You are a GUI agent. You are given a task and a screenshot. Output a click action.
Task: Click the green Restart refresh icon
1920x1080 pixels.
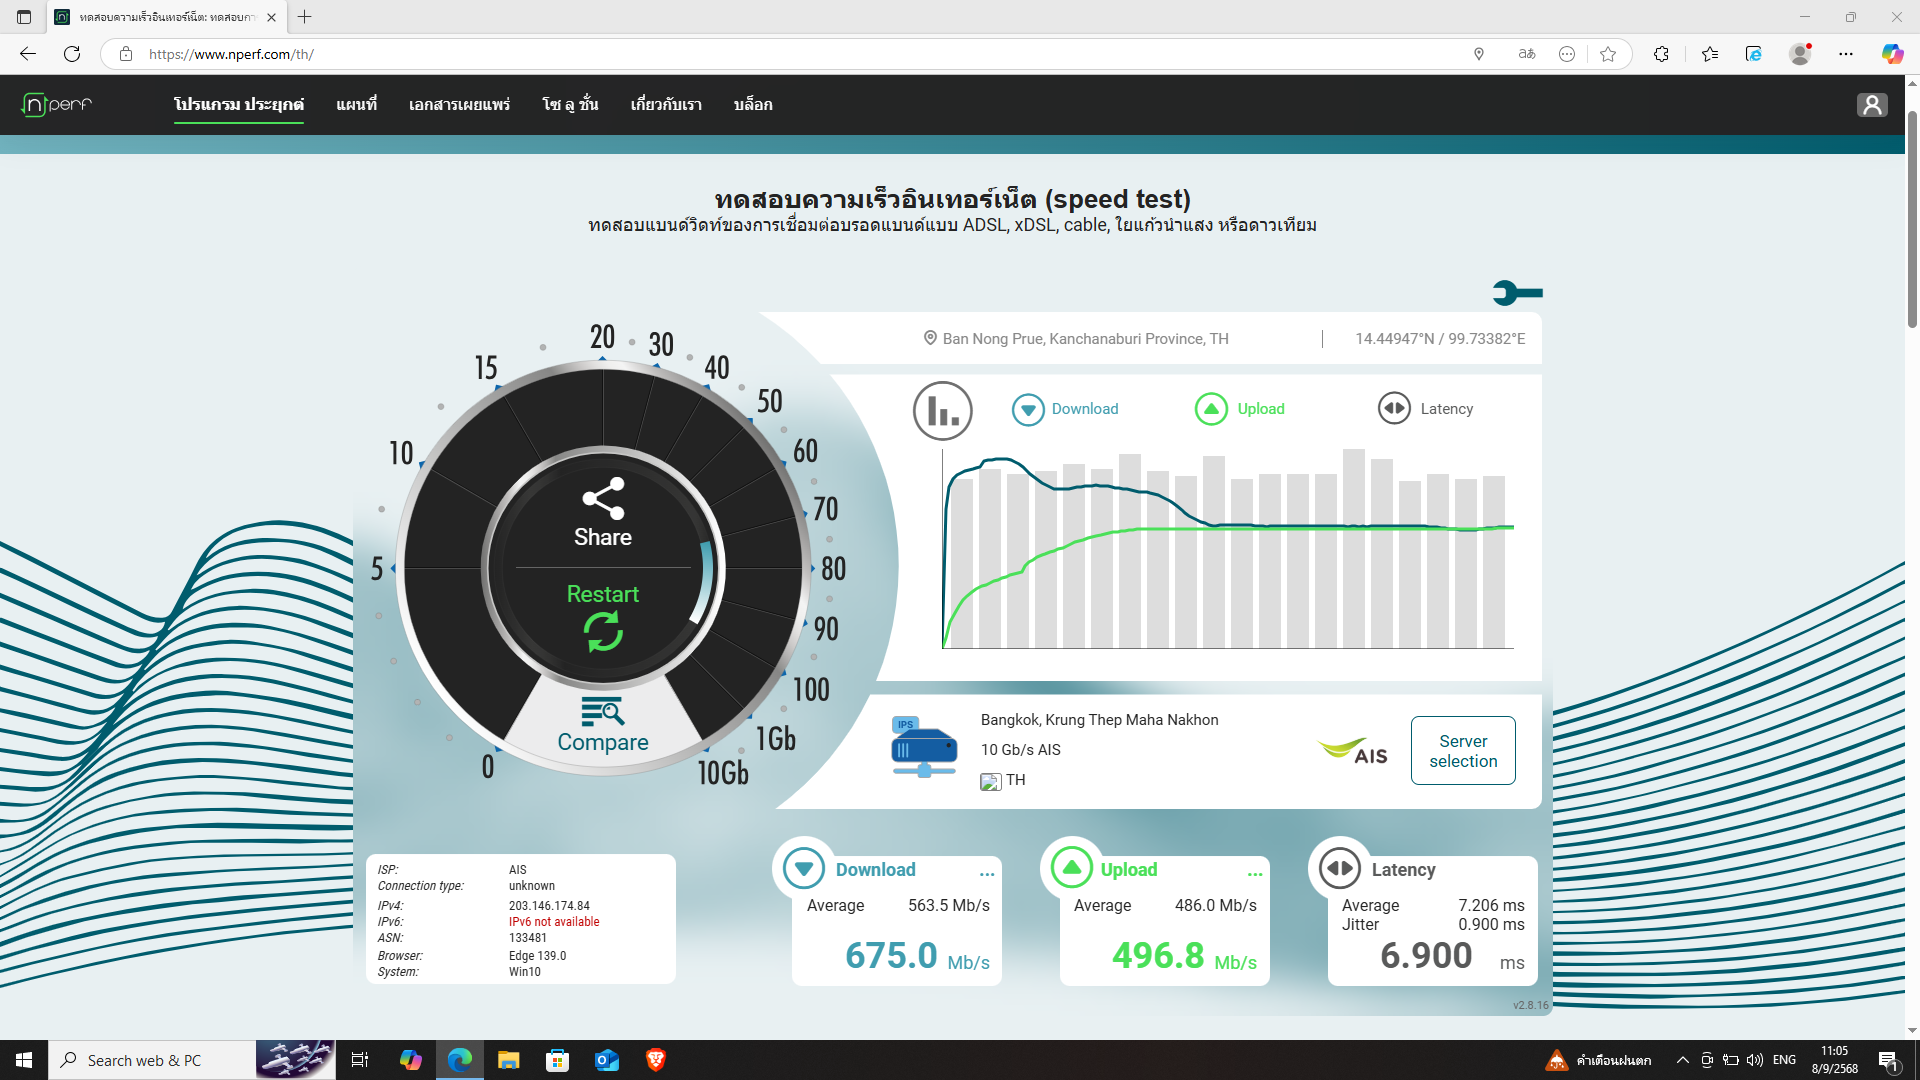(x=603, y=631)
